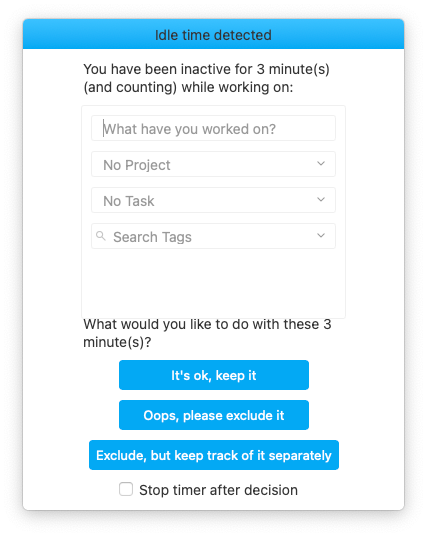Viewport: 427px width, 537px height.
Task: Click the "Idle time detected" title bar
Action: [x=213, y=34]
